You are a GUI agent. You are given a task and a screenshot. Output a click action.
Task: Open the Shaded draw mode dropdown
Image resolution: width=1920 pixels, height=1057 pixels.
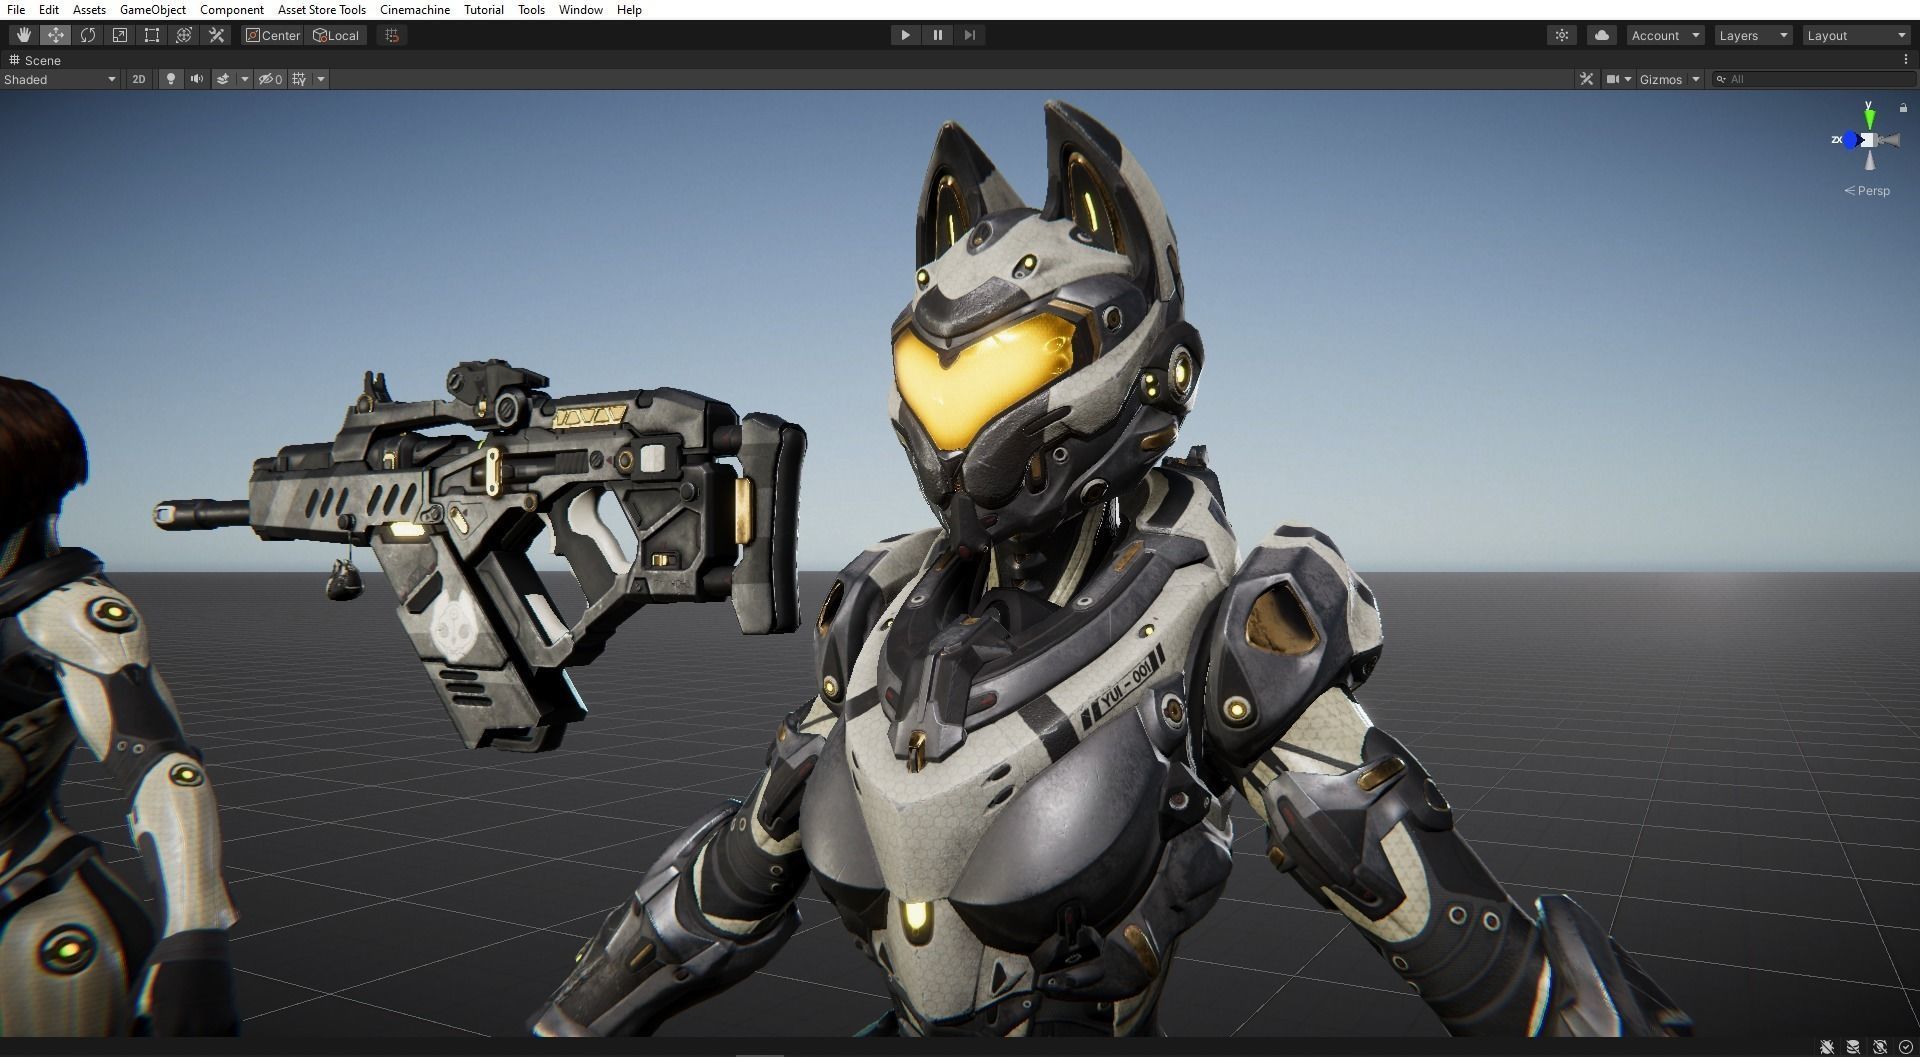[x=60, y=79]
